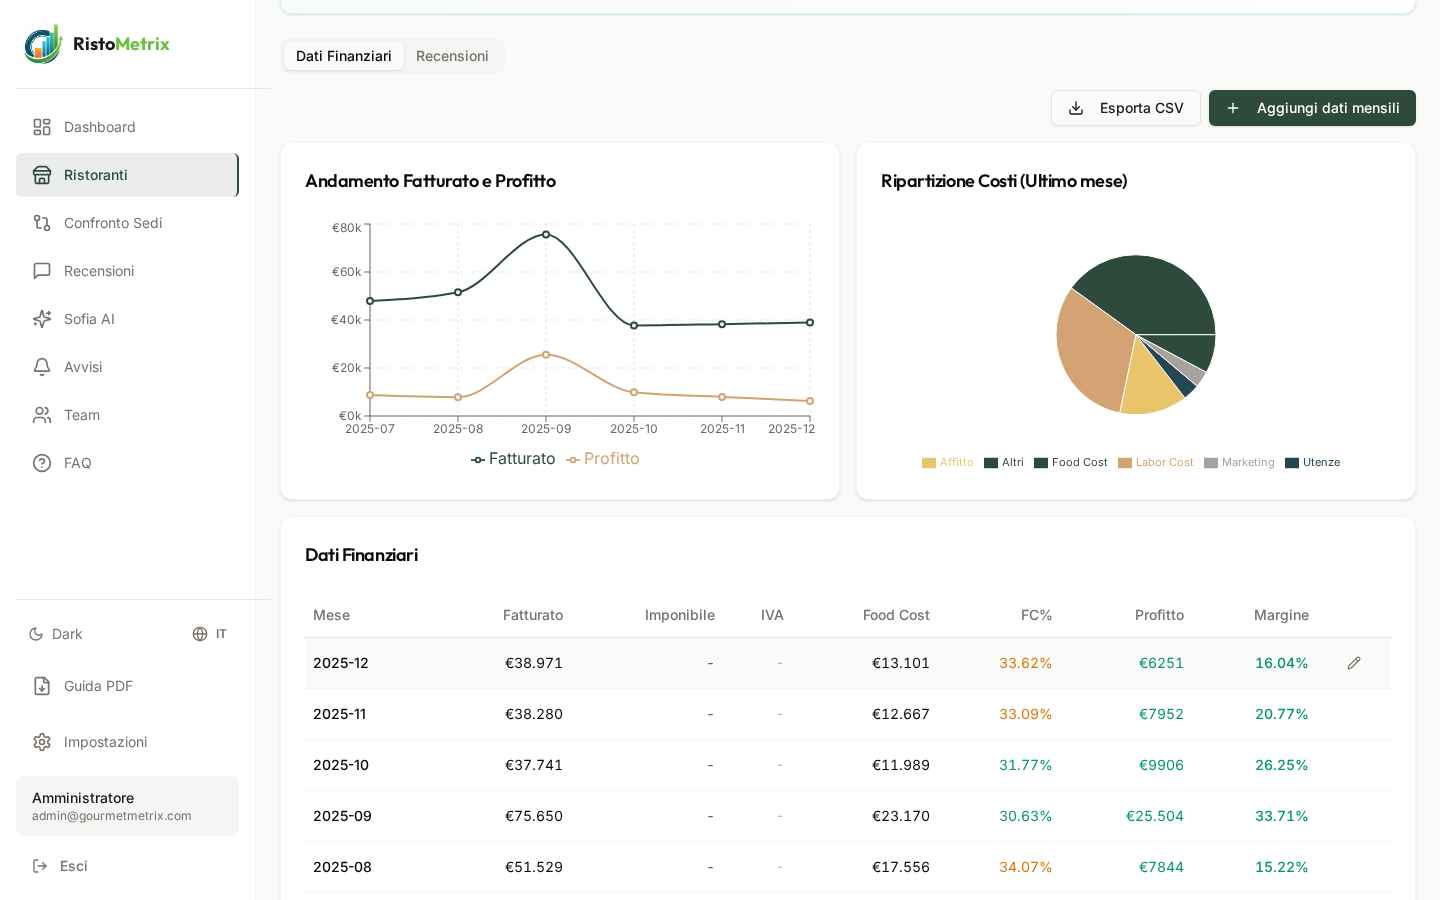Click the FC% column header

click(x=1036, y=615)
